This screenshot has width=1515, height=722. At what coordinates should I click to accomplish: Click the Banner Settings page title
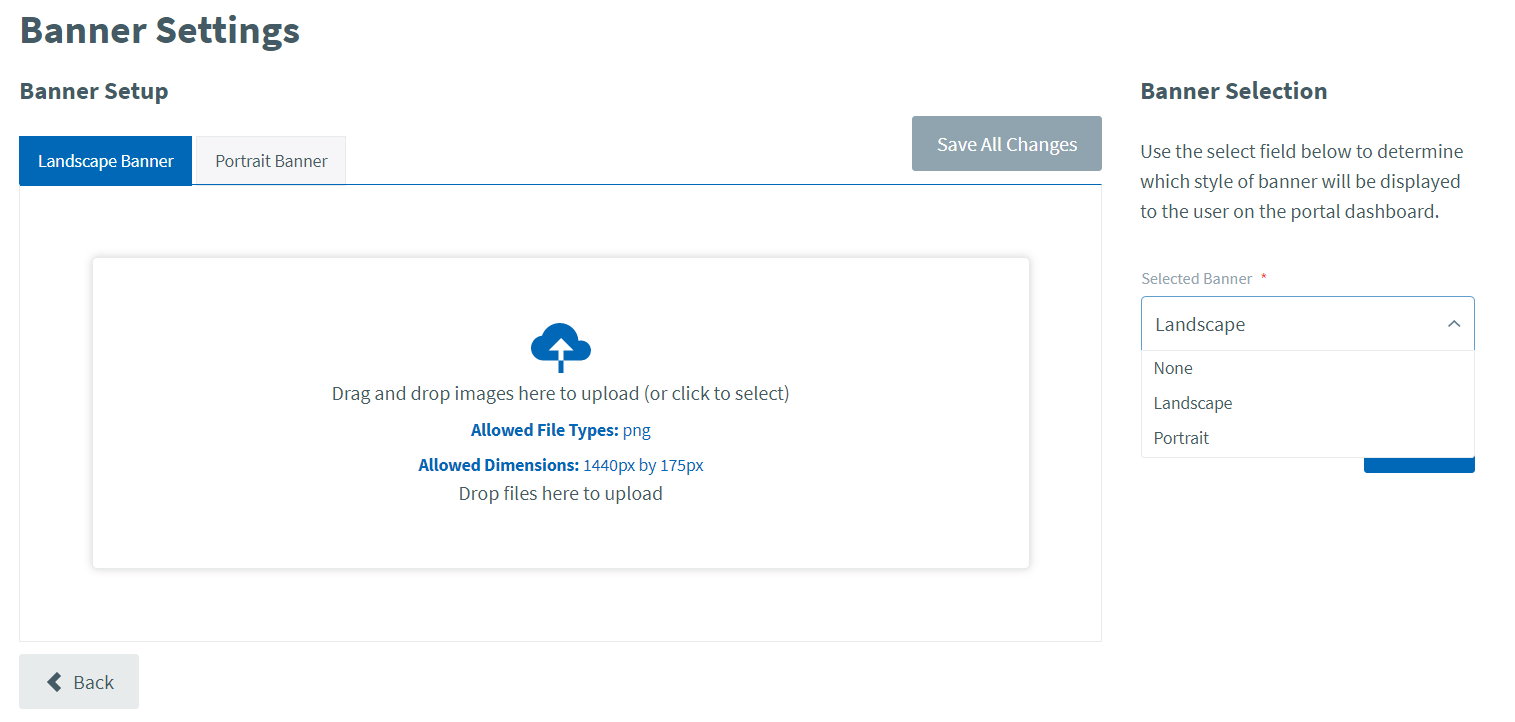160,30
